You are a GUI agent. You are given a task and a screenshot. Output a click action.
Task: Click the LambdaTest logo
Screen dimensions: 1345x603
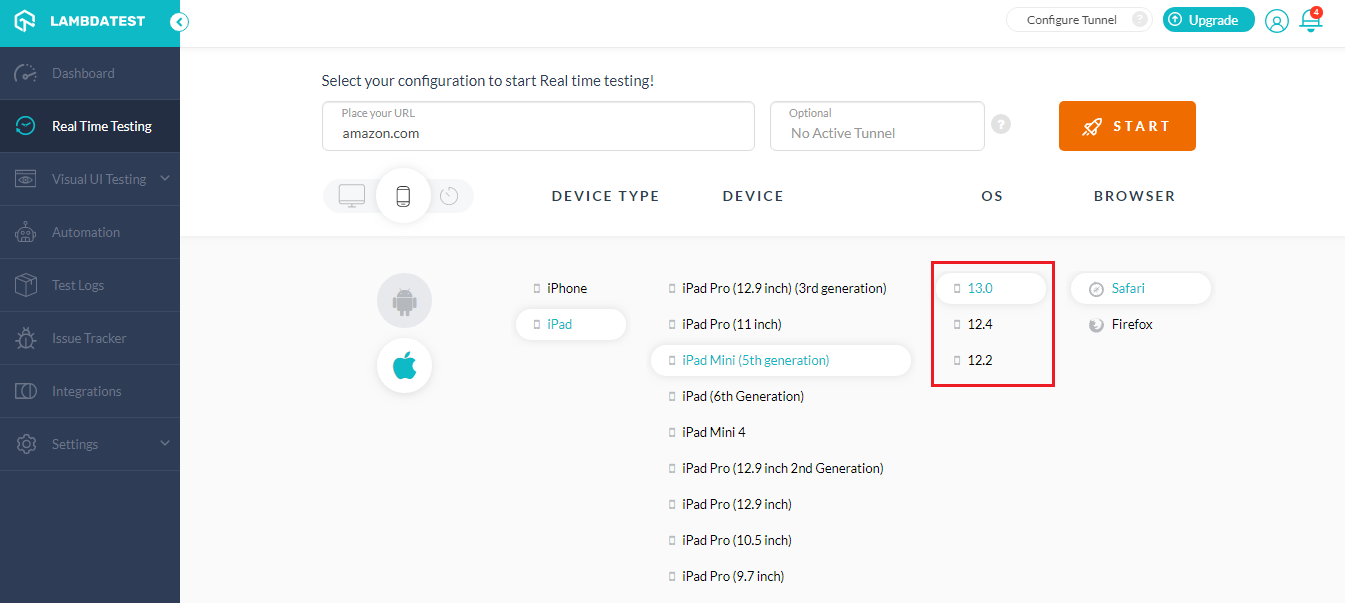pos(80,21)
